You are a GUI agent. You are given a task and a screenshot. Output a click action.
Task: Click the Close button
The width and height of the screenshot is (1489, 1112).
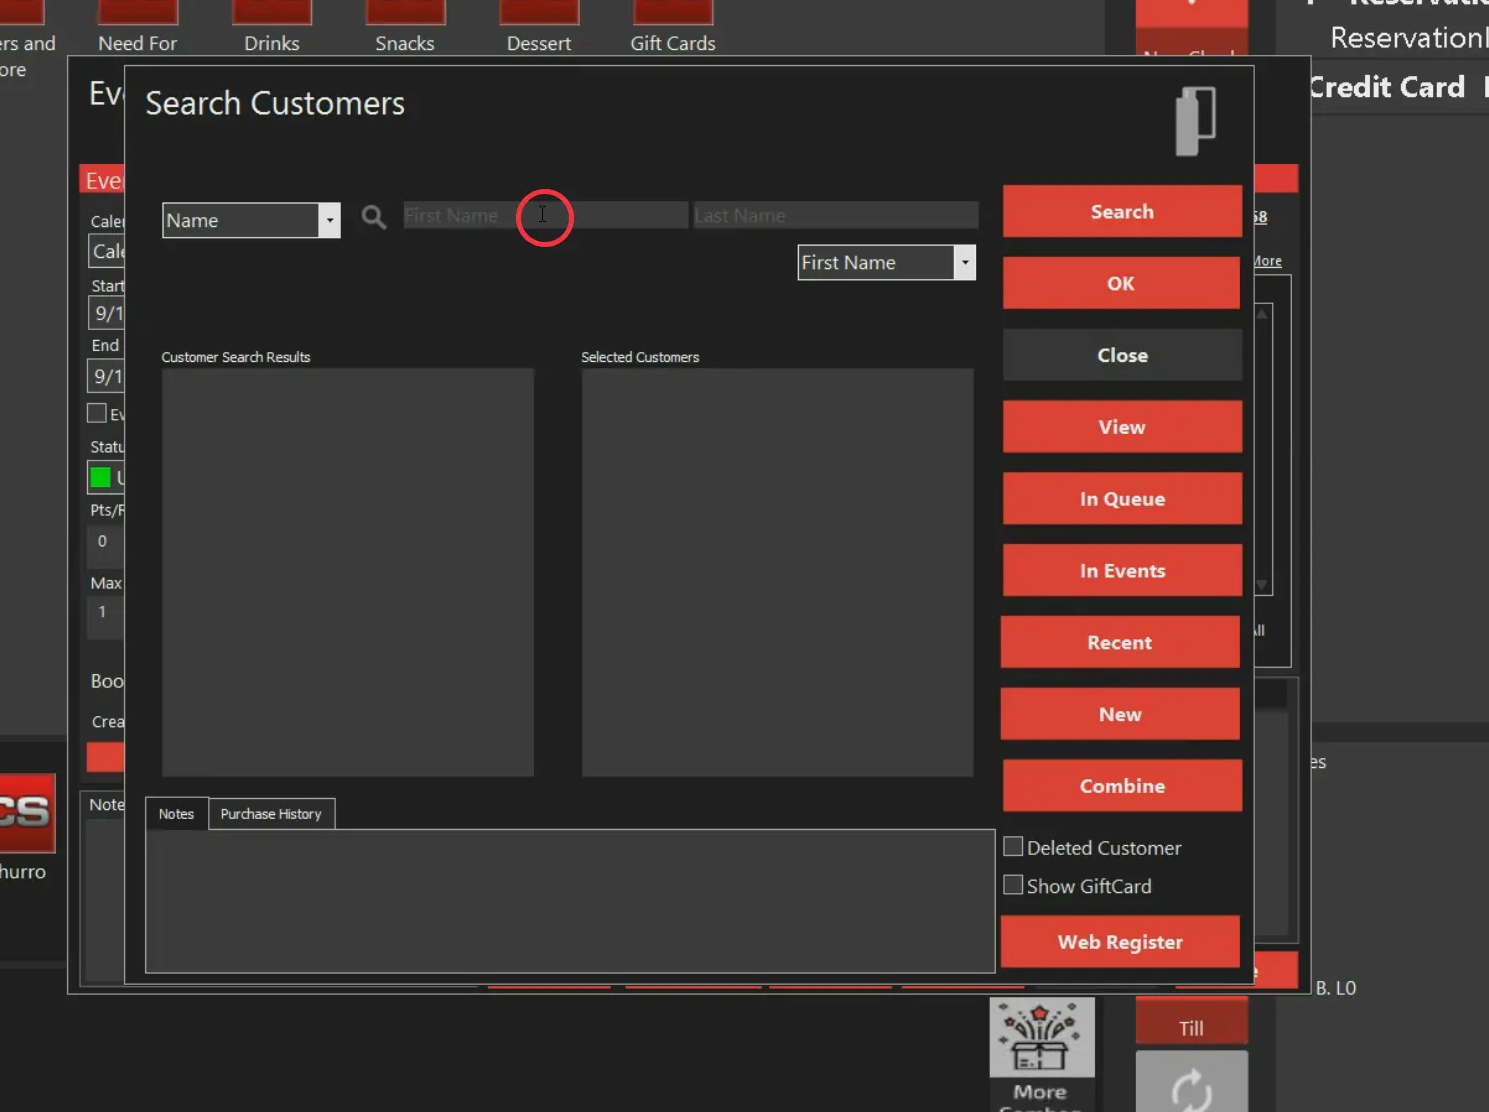point(1122,355)
